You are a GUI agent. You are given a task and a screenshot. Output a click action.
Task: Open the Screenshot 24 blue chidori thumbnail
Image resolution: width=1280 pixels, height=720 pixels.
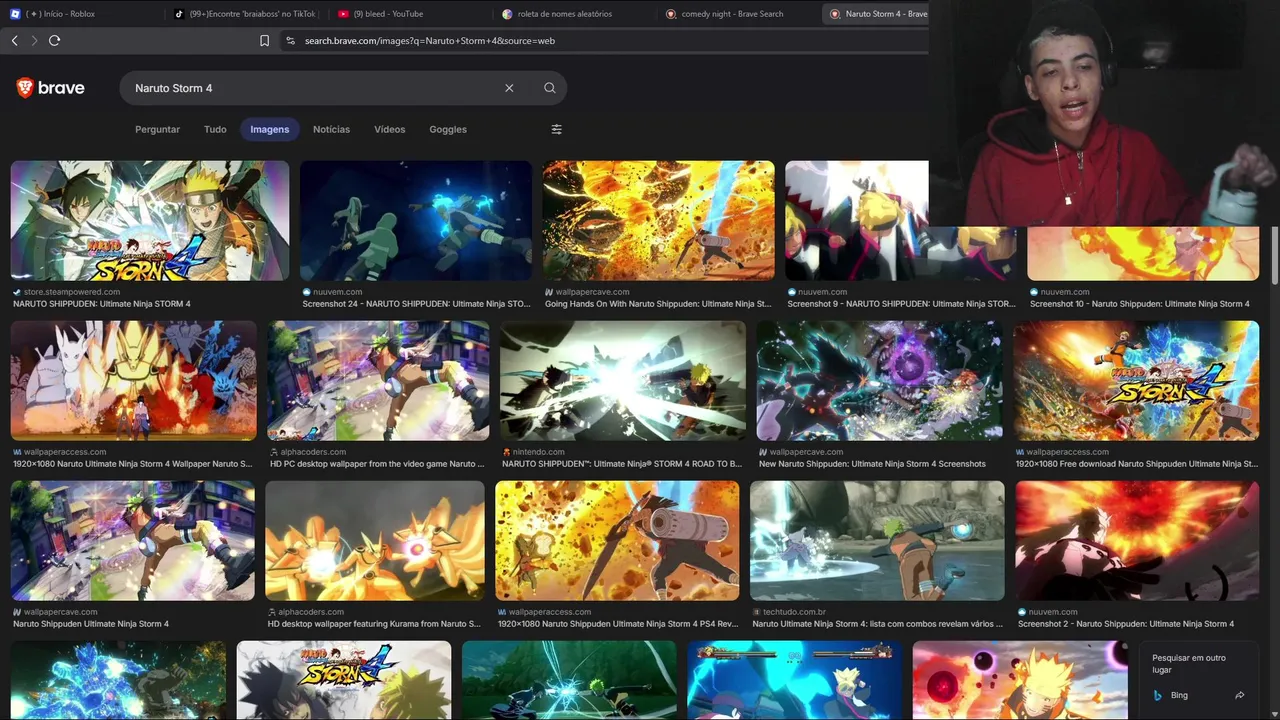pos(416,220)
